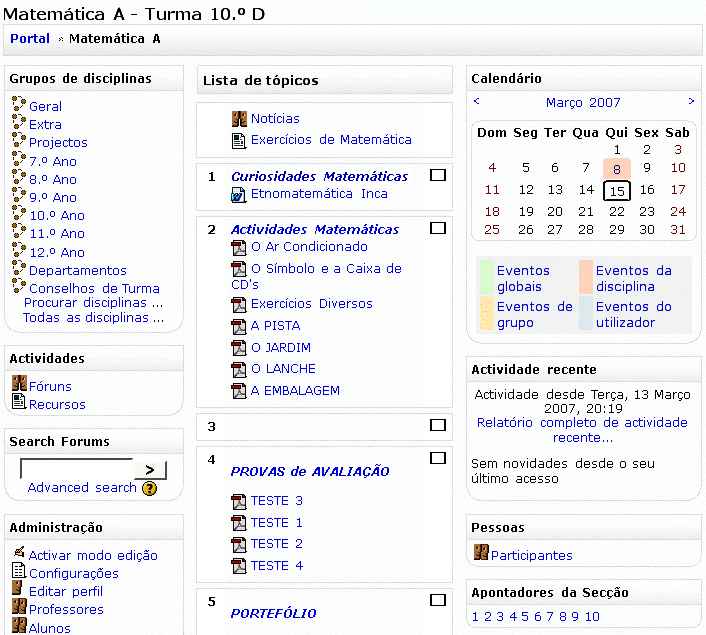Viewport: 706px width, 635px height.
Task: Click the Participantes icon in Pessoas
Action: [x=481, y=554]
